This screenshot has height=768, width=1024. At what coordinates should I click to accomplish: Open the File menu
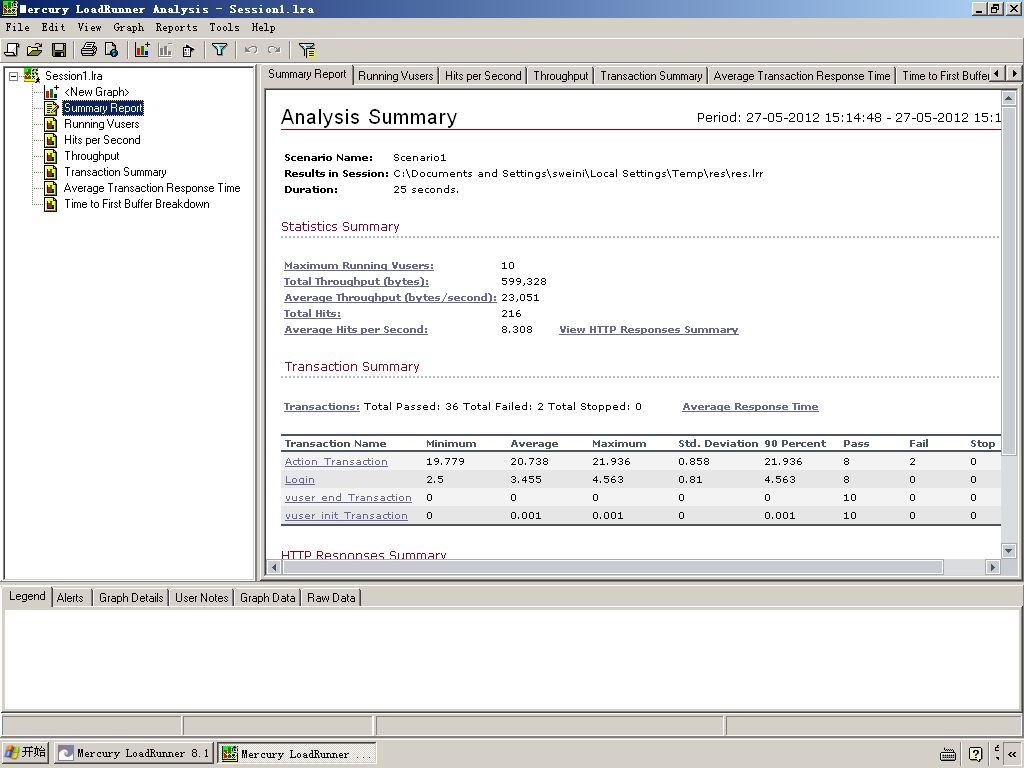coord(18,27)
